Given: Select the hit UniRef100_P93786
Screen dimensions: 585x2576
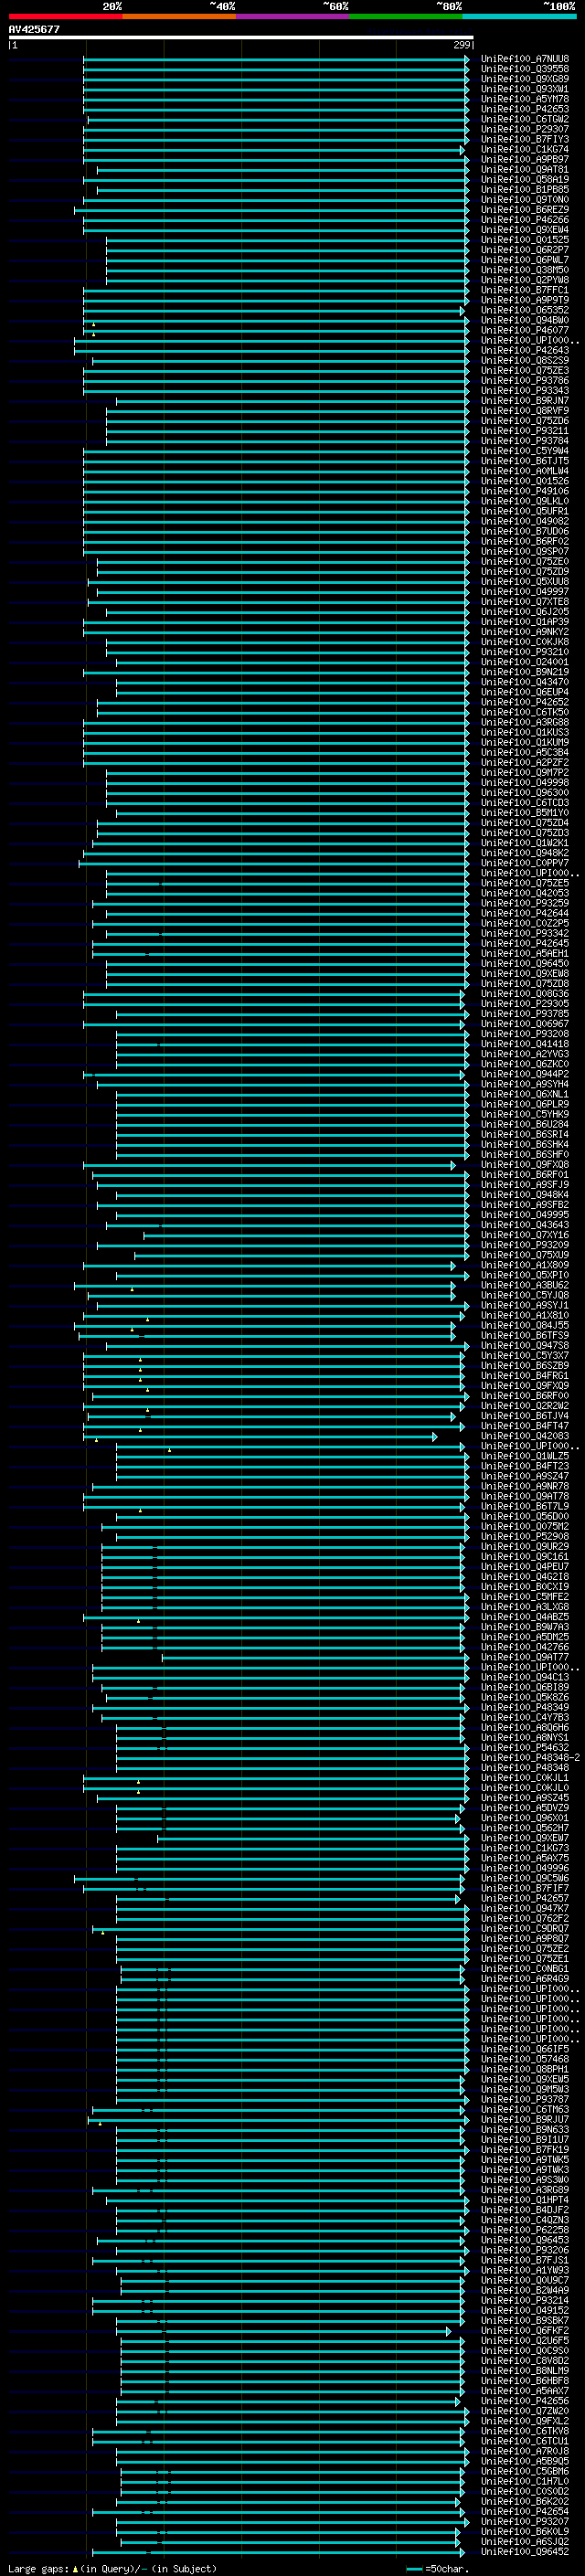Looking at the screenshot, I should point(524,380).
